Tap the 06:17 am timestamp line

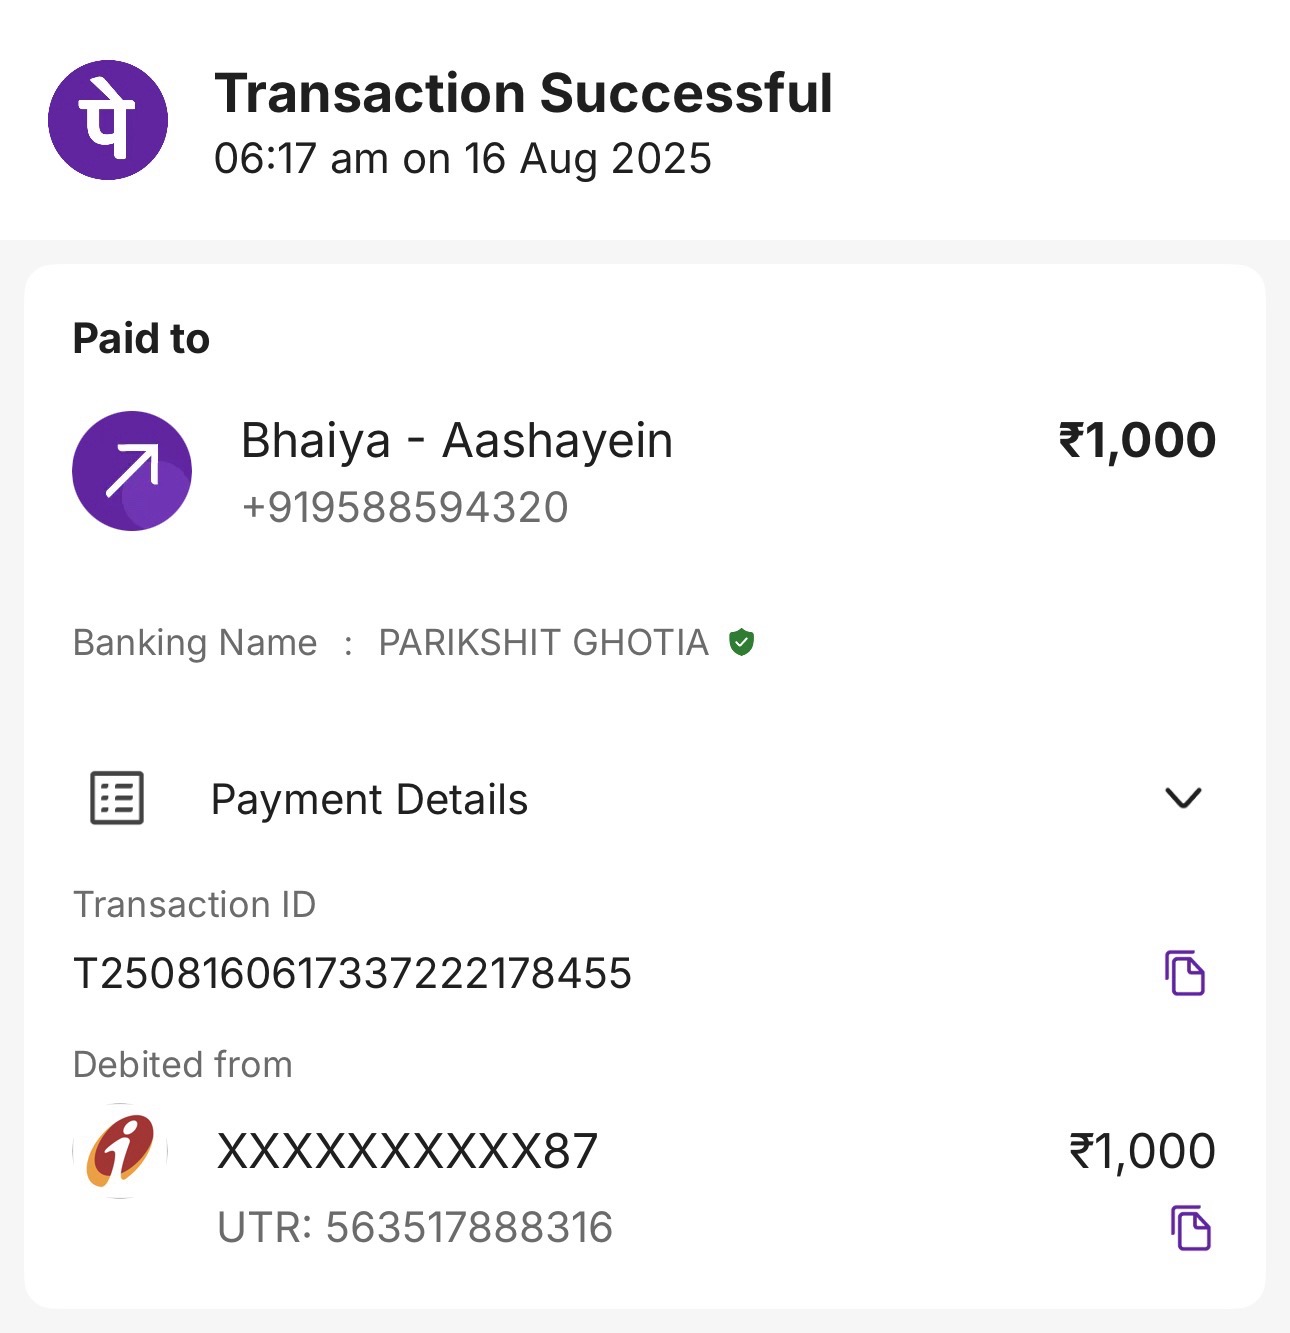pos(463,159)
